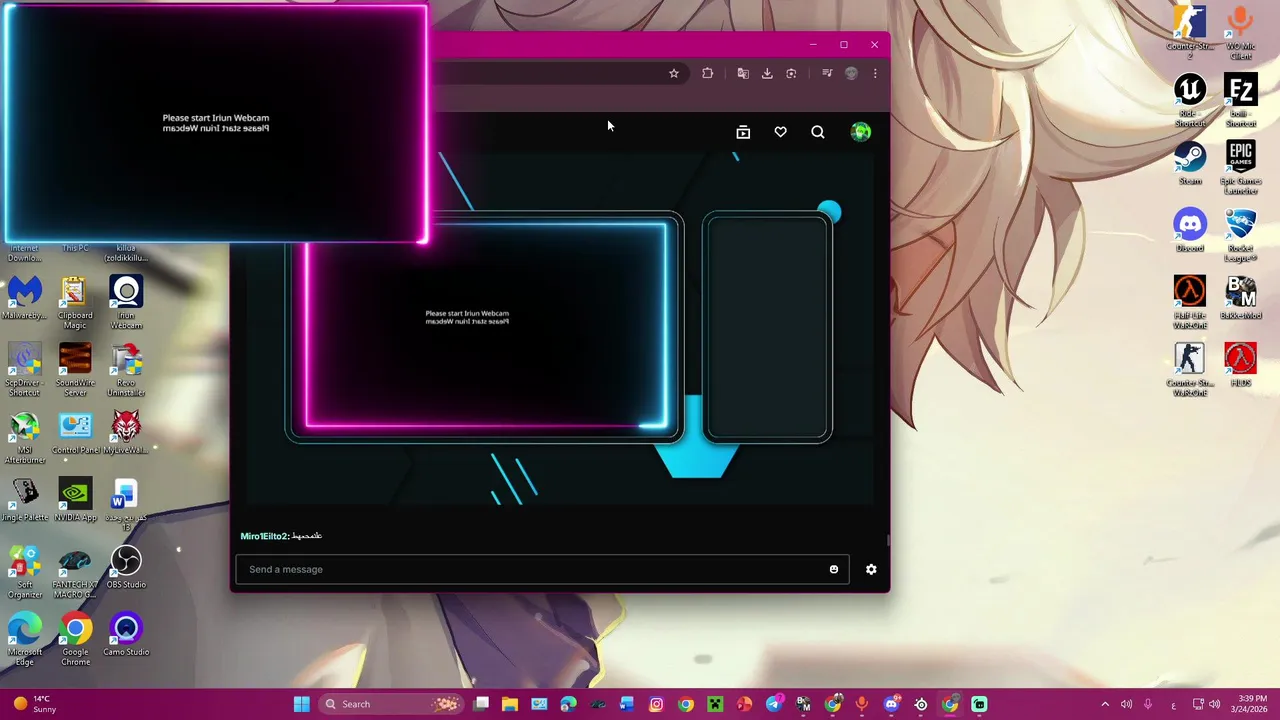
Task: Select the Clipboard Magic desktop icon
Action: click(75, 303)
